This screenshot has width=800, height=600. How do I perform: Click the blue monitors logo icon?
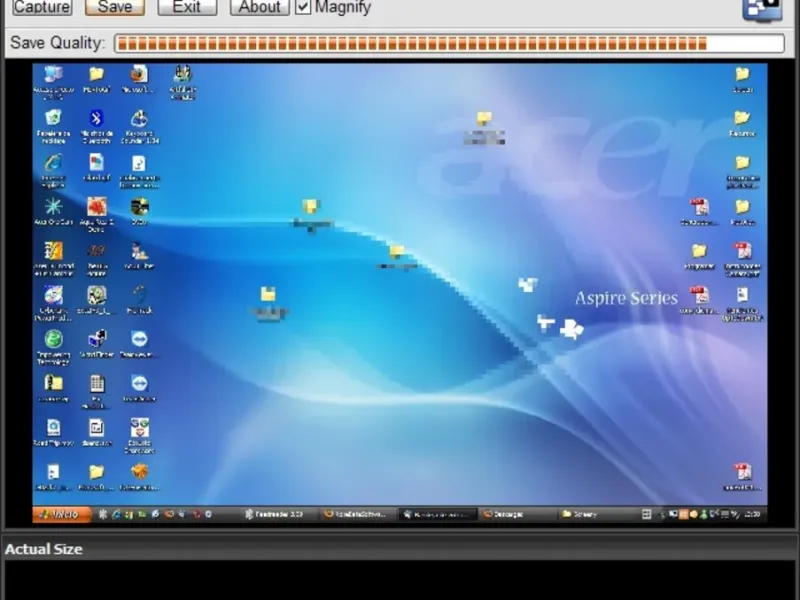click(x=762, y=10)
